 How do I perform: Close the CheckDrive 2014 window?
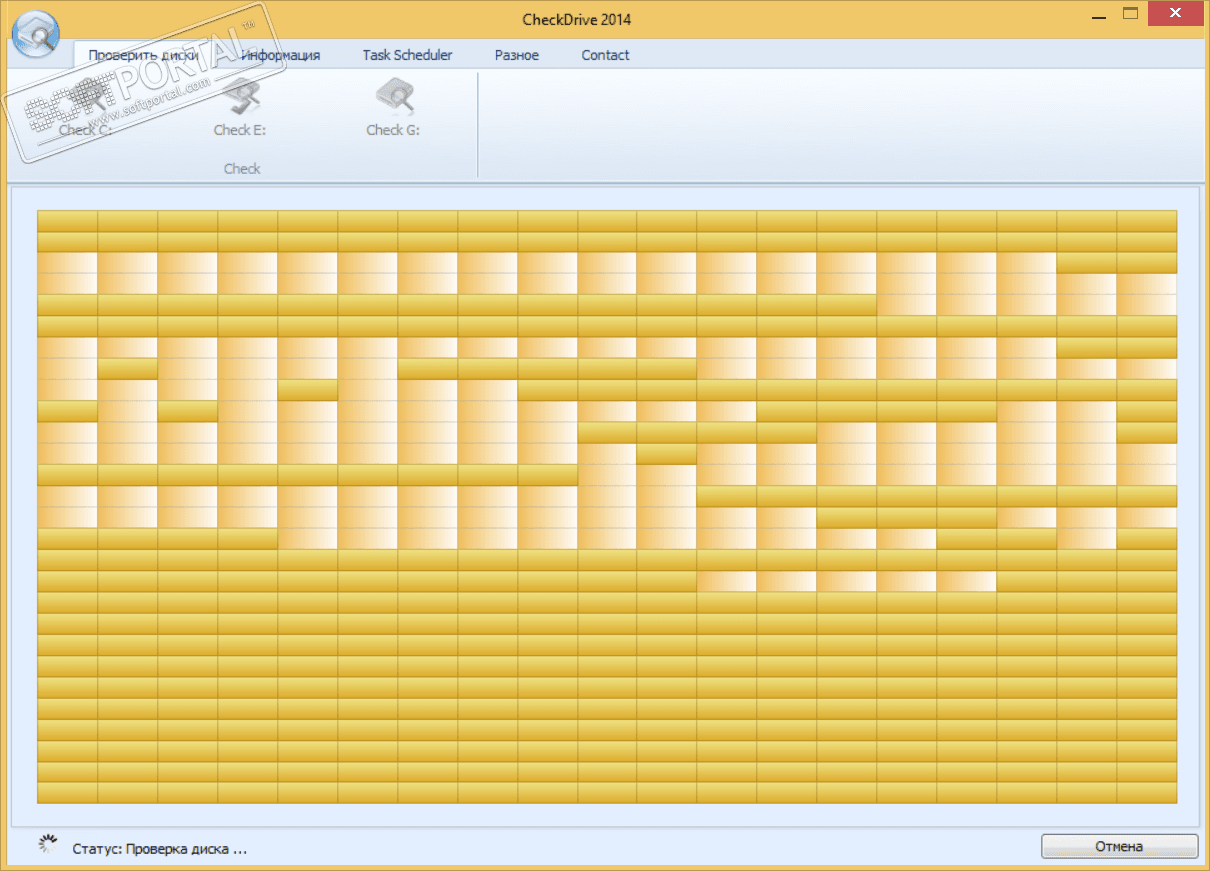tap(1178, 14)
